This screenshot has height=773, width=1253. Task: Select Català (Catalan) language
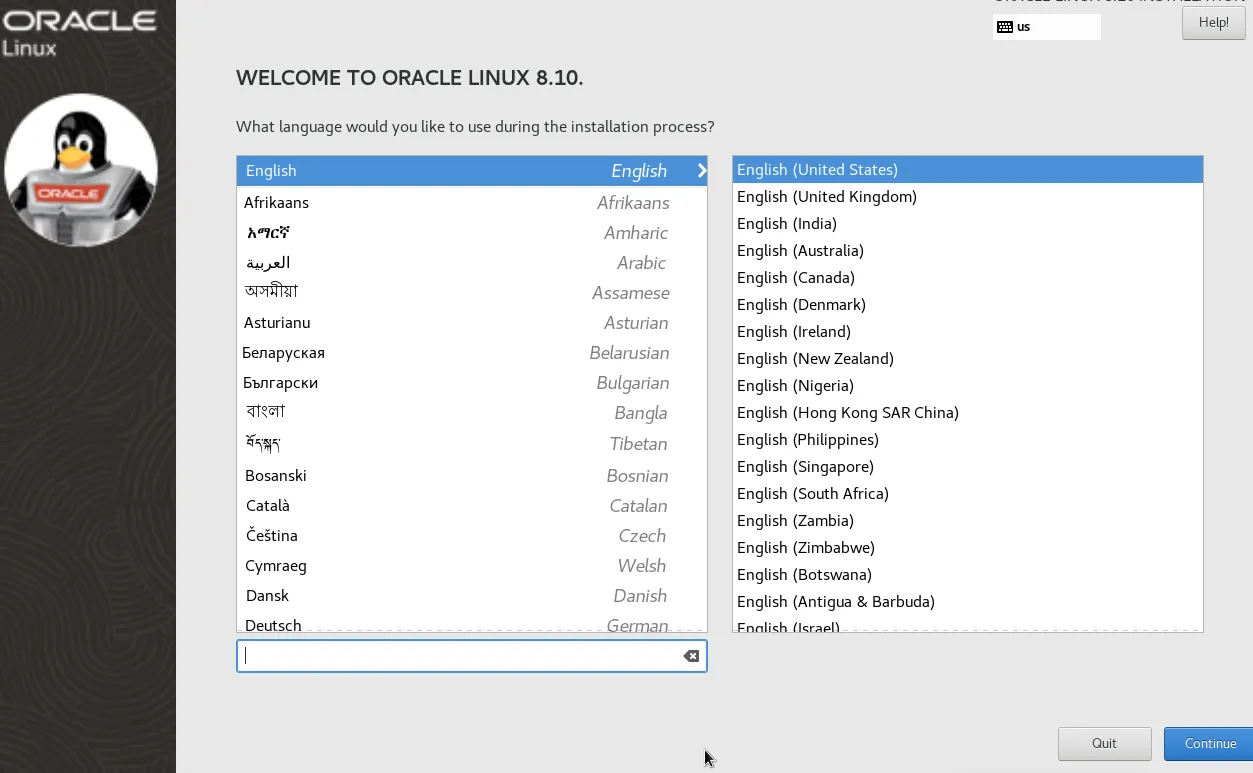click(x=472, y=505)
